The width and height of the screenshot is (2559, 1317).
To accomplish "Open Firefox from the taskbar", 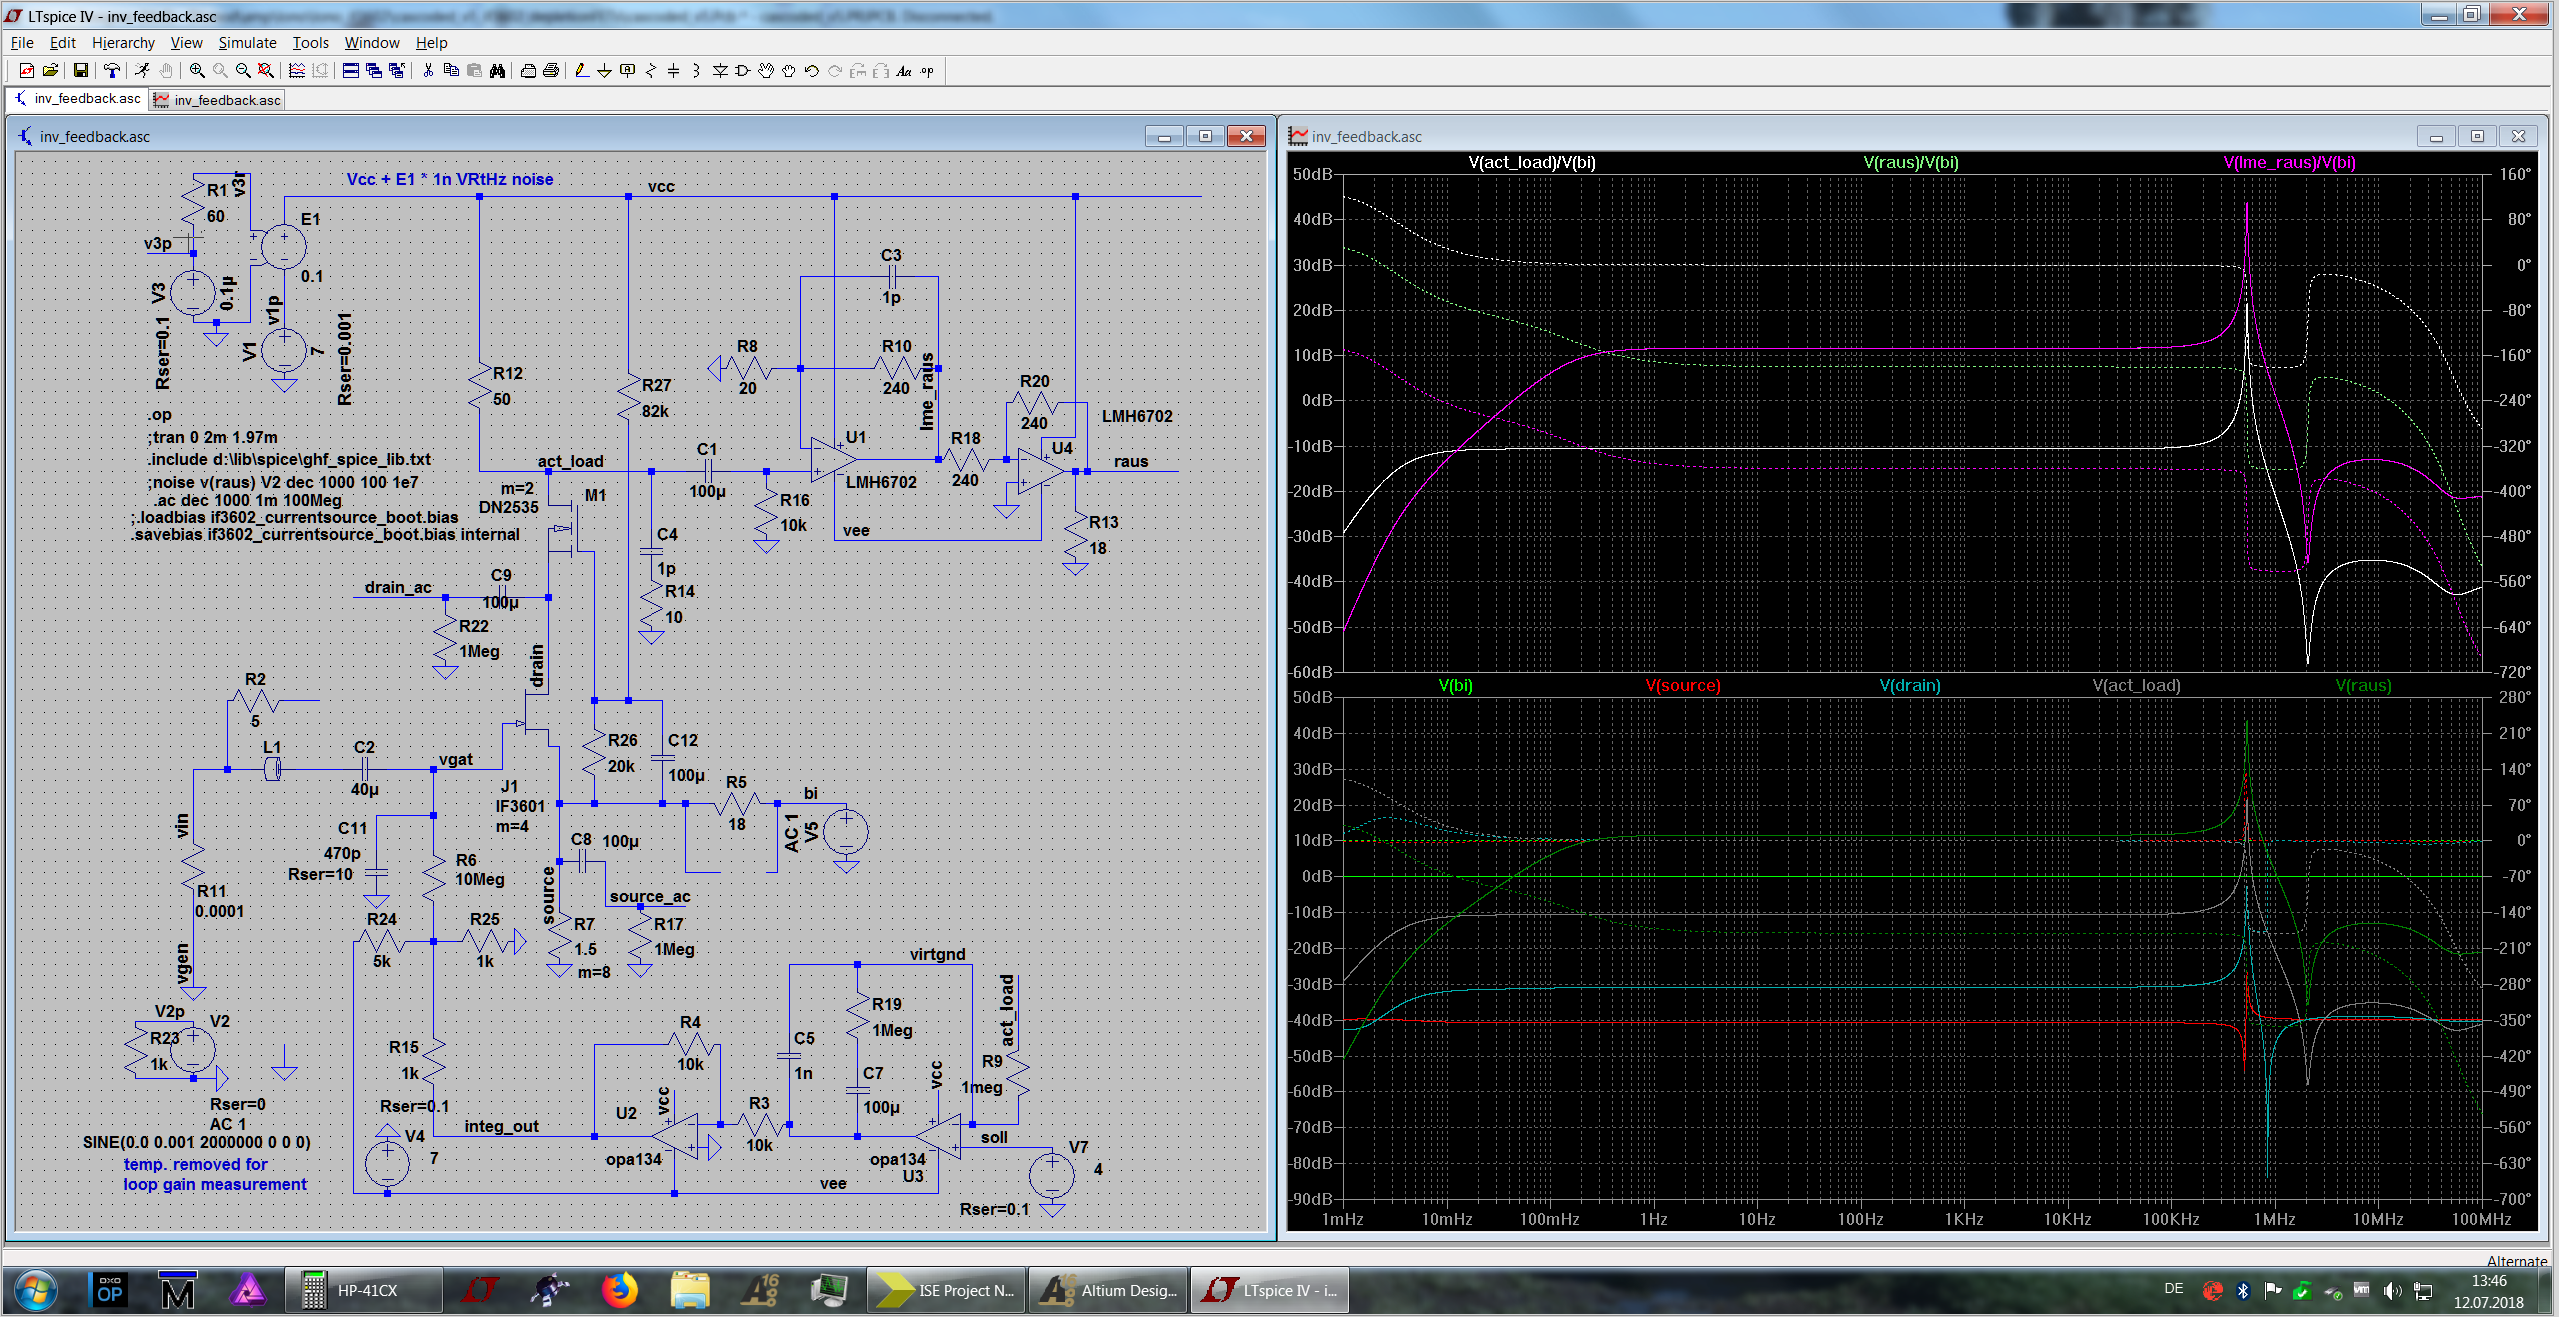I will (620, 1291).
